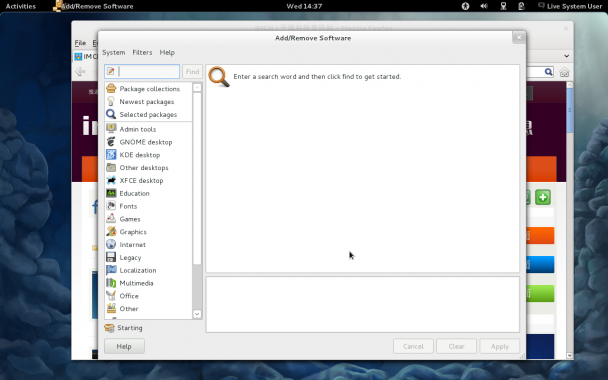Image resolution: width=608 pixels, height=380 pixels.
Task: Click the accessibility icon in top bar
Action: pyautogui.click(x=465, y=6)
